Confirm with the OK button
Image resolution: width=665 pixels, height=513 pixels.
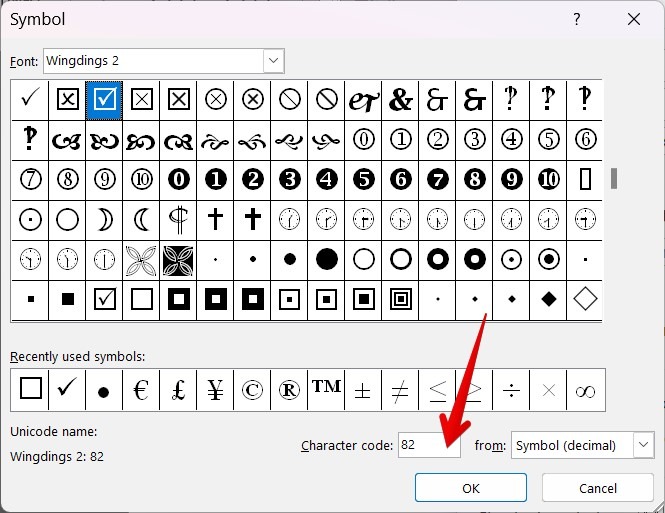tap(471, 488)
